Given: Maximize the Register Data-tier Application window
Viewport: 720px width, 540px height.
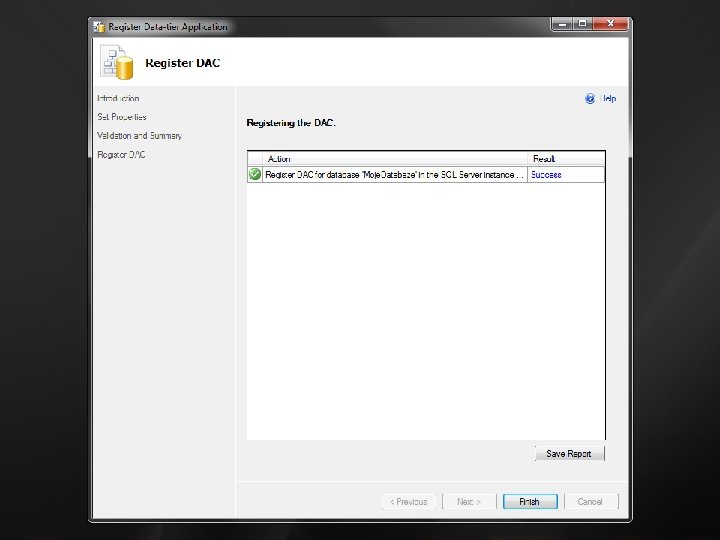Looking at the screenshot, I should click(583, 23).
